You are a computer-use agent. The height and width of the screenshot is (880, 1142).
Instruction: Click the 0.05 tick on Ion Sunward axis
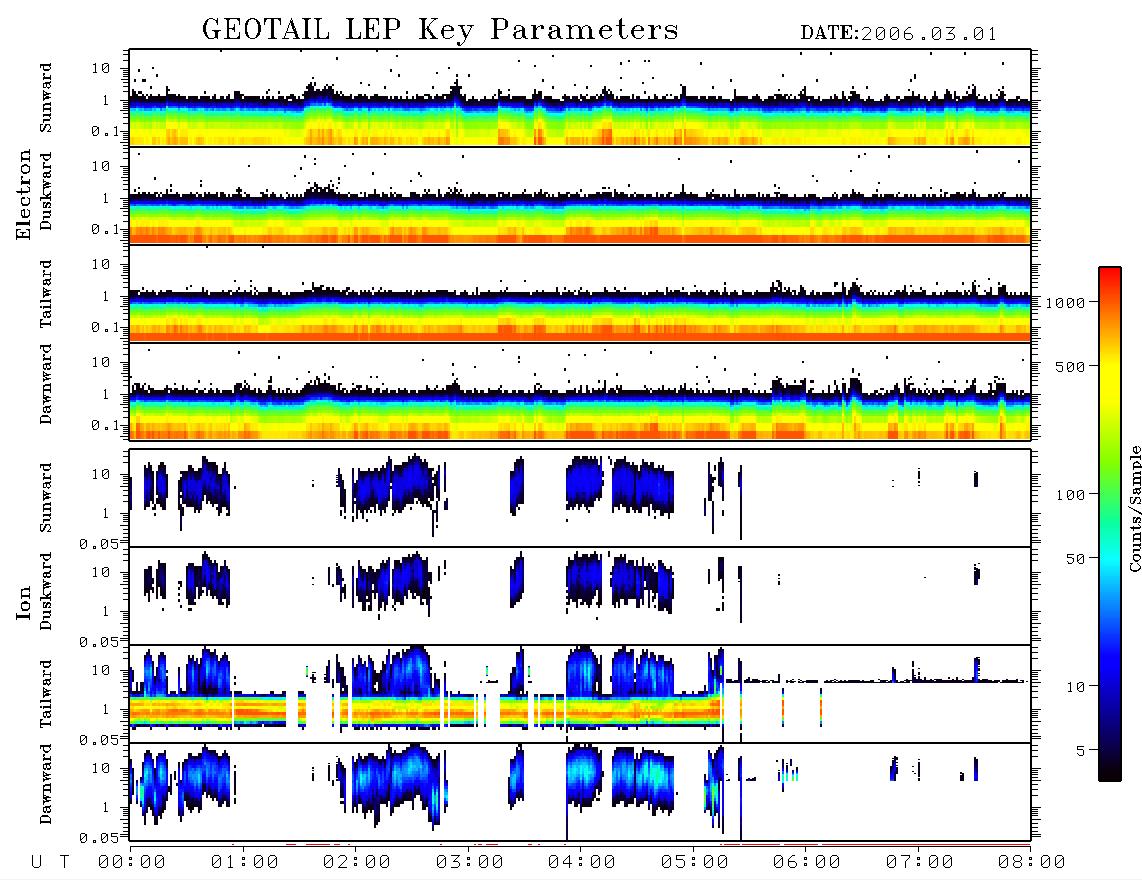(99, 544)
